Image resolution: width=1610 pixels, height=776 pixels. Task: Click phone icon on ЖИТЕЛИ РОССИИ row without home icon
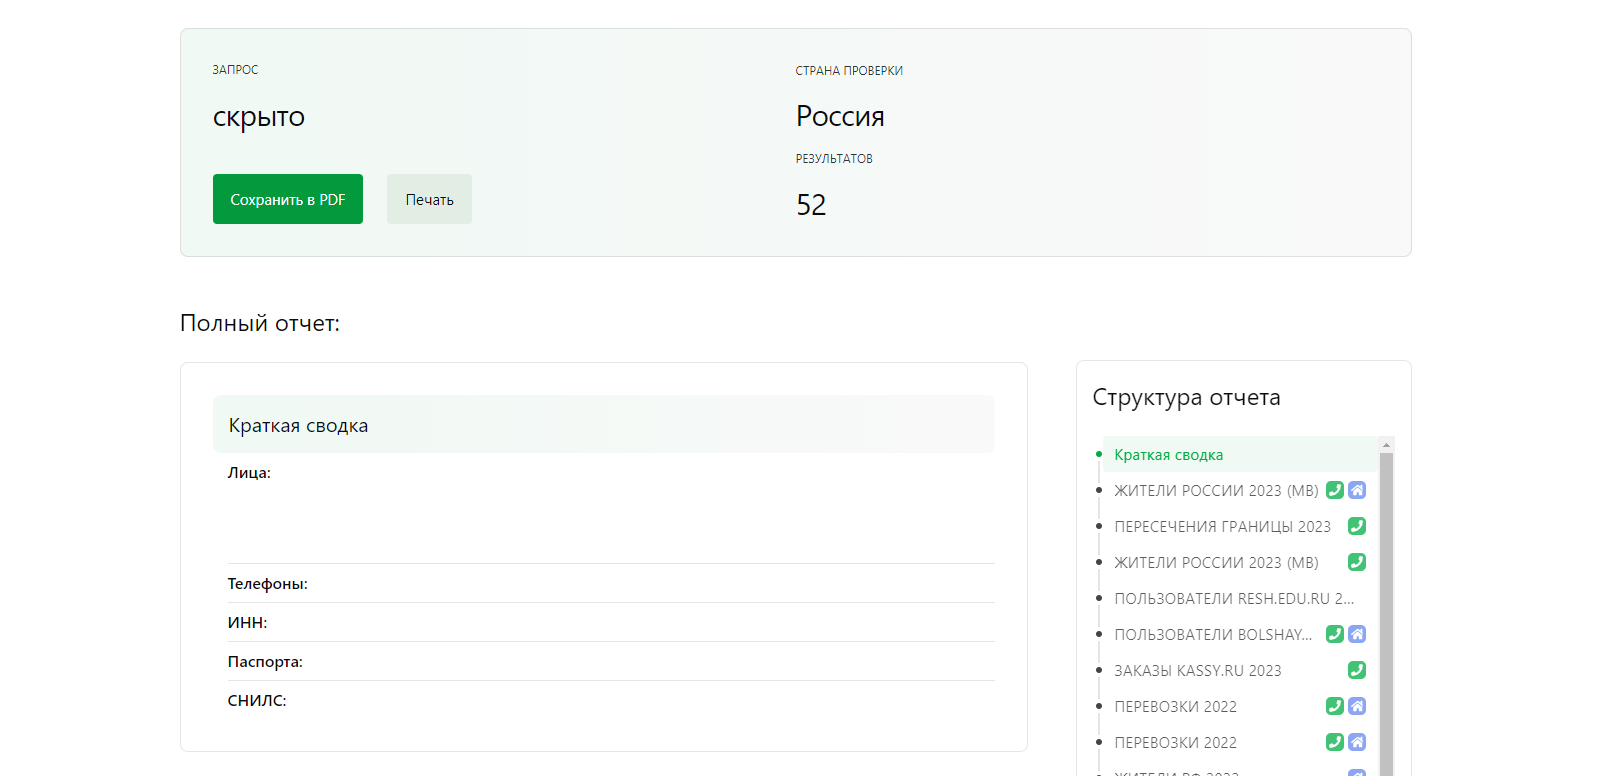coord(1357,562)
